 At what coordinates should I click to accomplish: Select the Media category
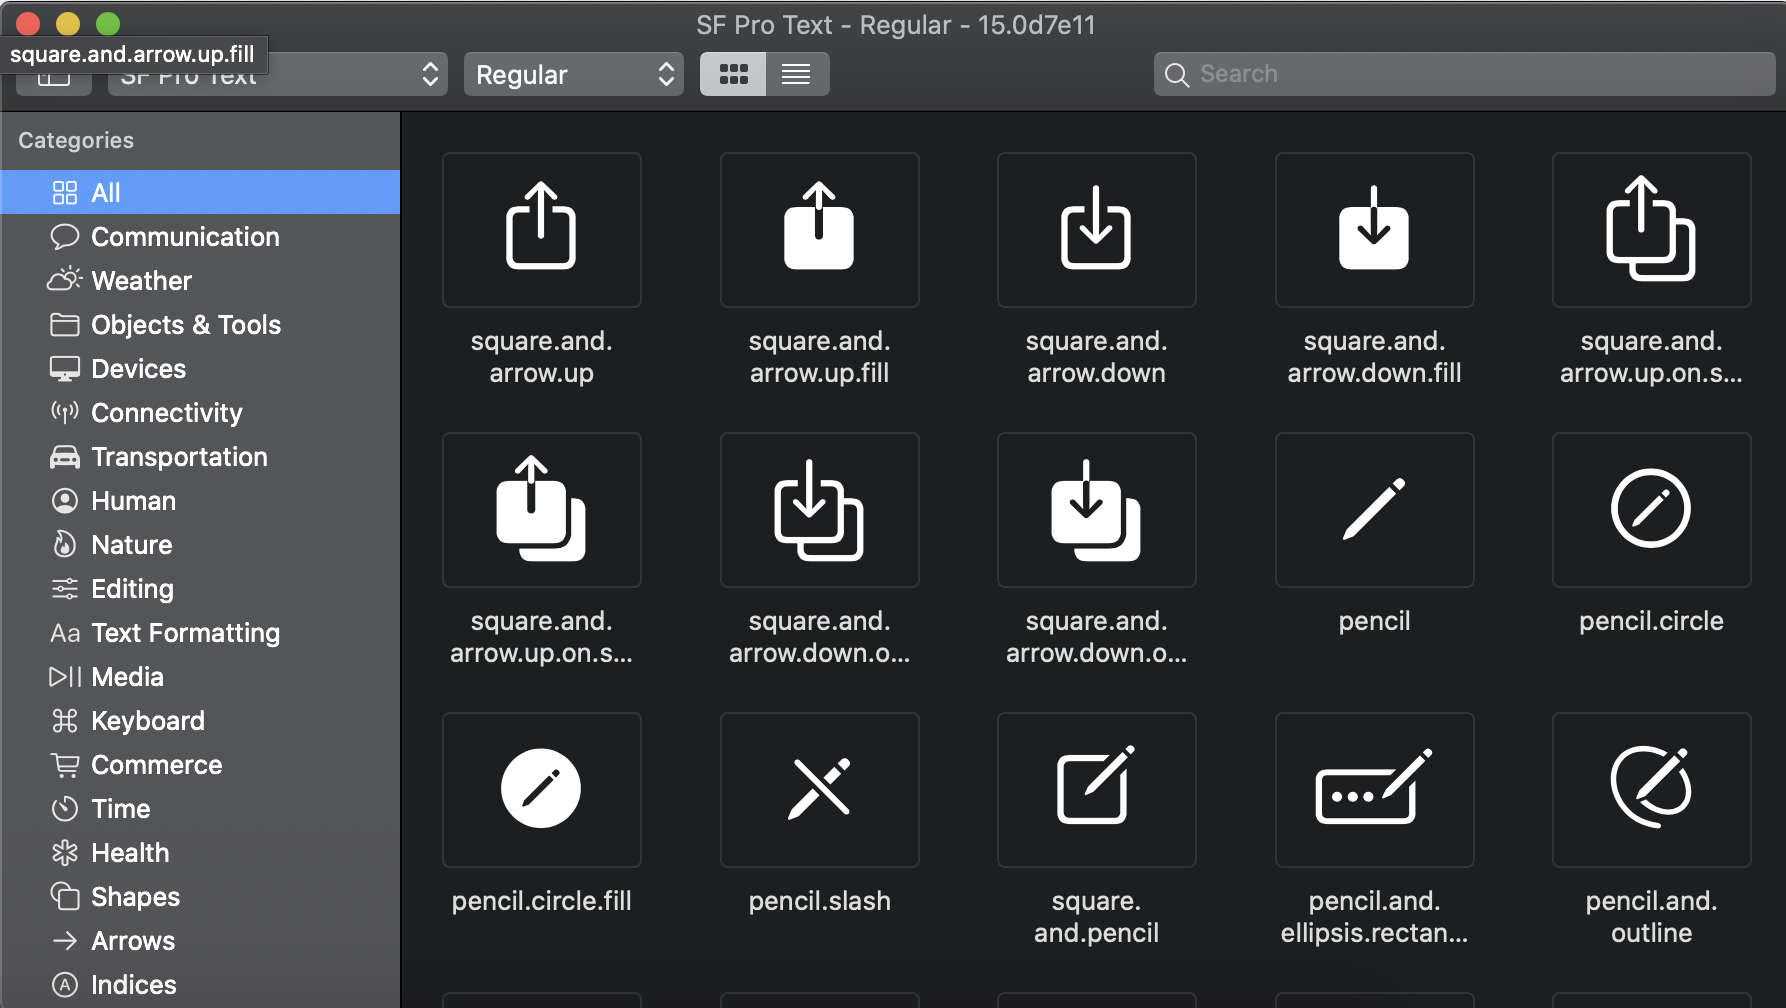(200, 676)
